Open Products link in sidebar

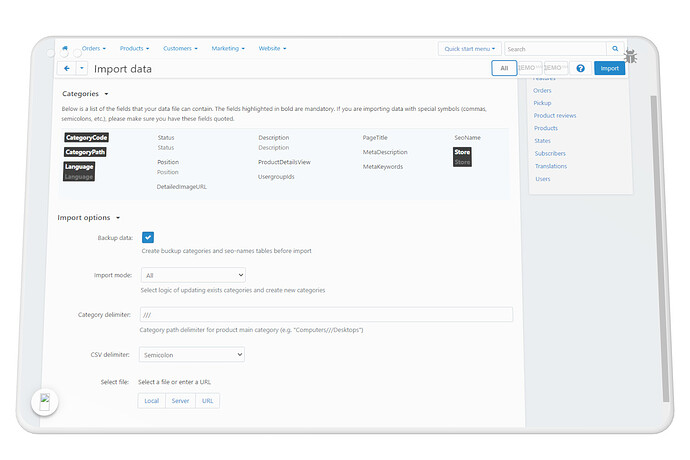tap(546, 128)
